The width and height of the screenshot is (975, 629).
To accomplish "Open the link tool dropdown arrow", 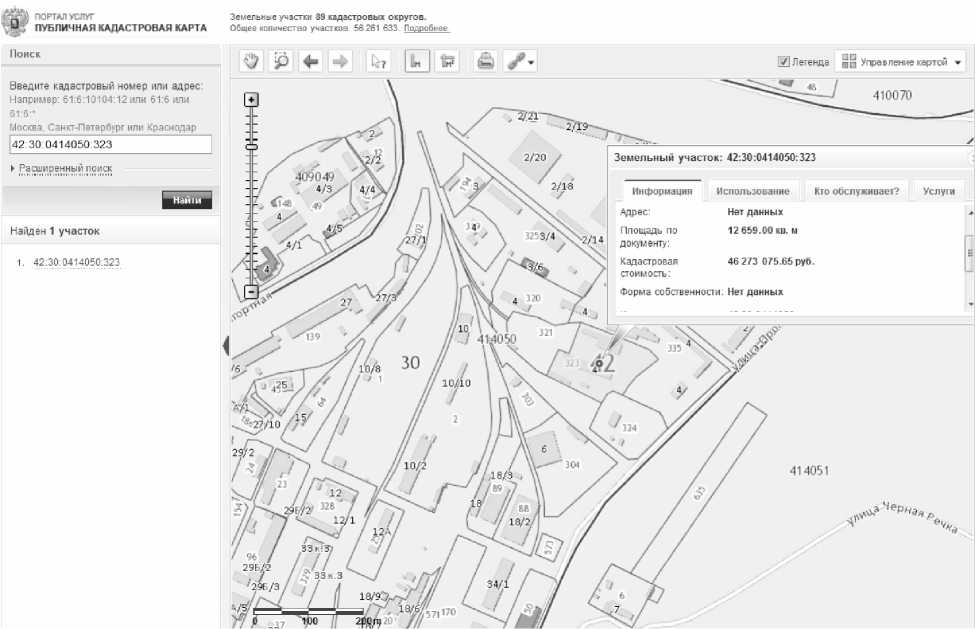I will 532,62.
